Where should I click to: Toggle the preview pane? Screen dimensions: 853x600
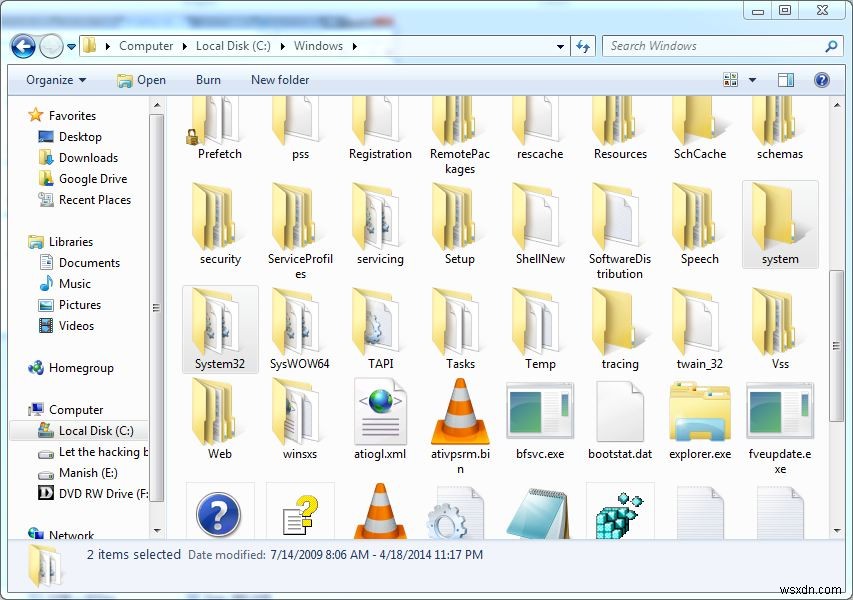coord(786,80)
